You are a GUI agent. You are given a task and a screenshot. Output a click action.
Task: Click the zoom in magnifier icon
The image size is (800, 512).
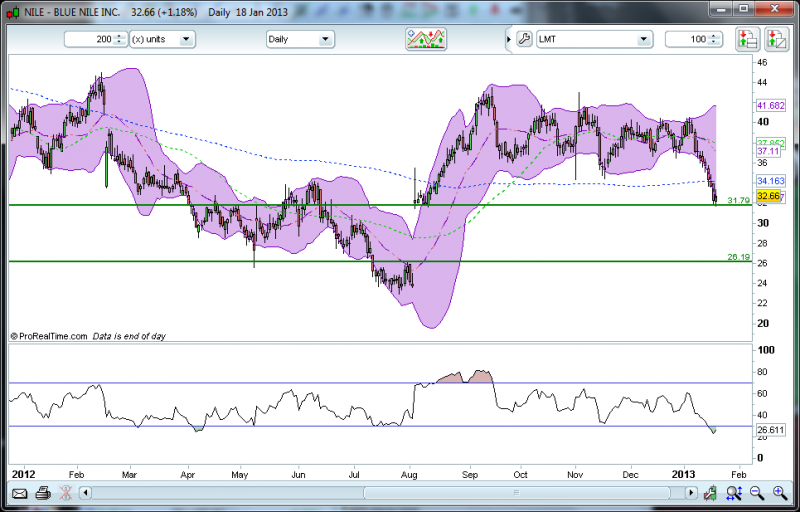[780, 493]
